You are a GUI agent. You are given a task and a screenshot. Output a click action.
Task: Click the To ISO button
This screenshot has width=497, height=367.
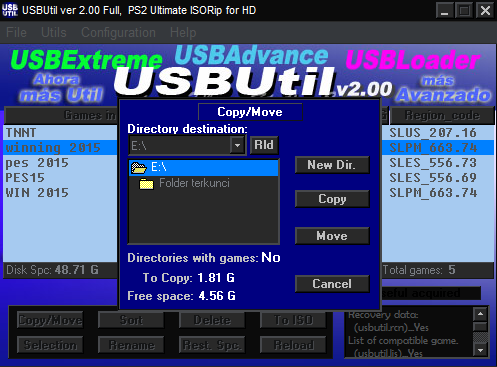tap(293, 320)
